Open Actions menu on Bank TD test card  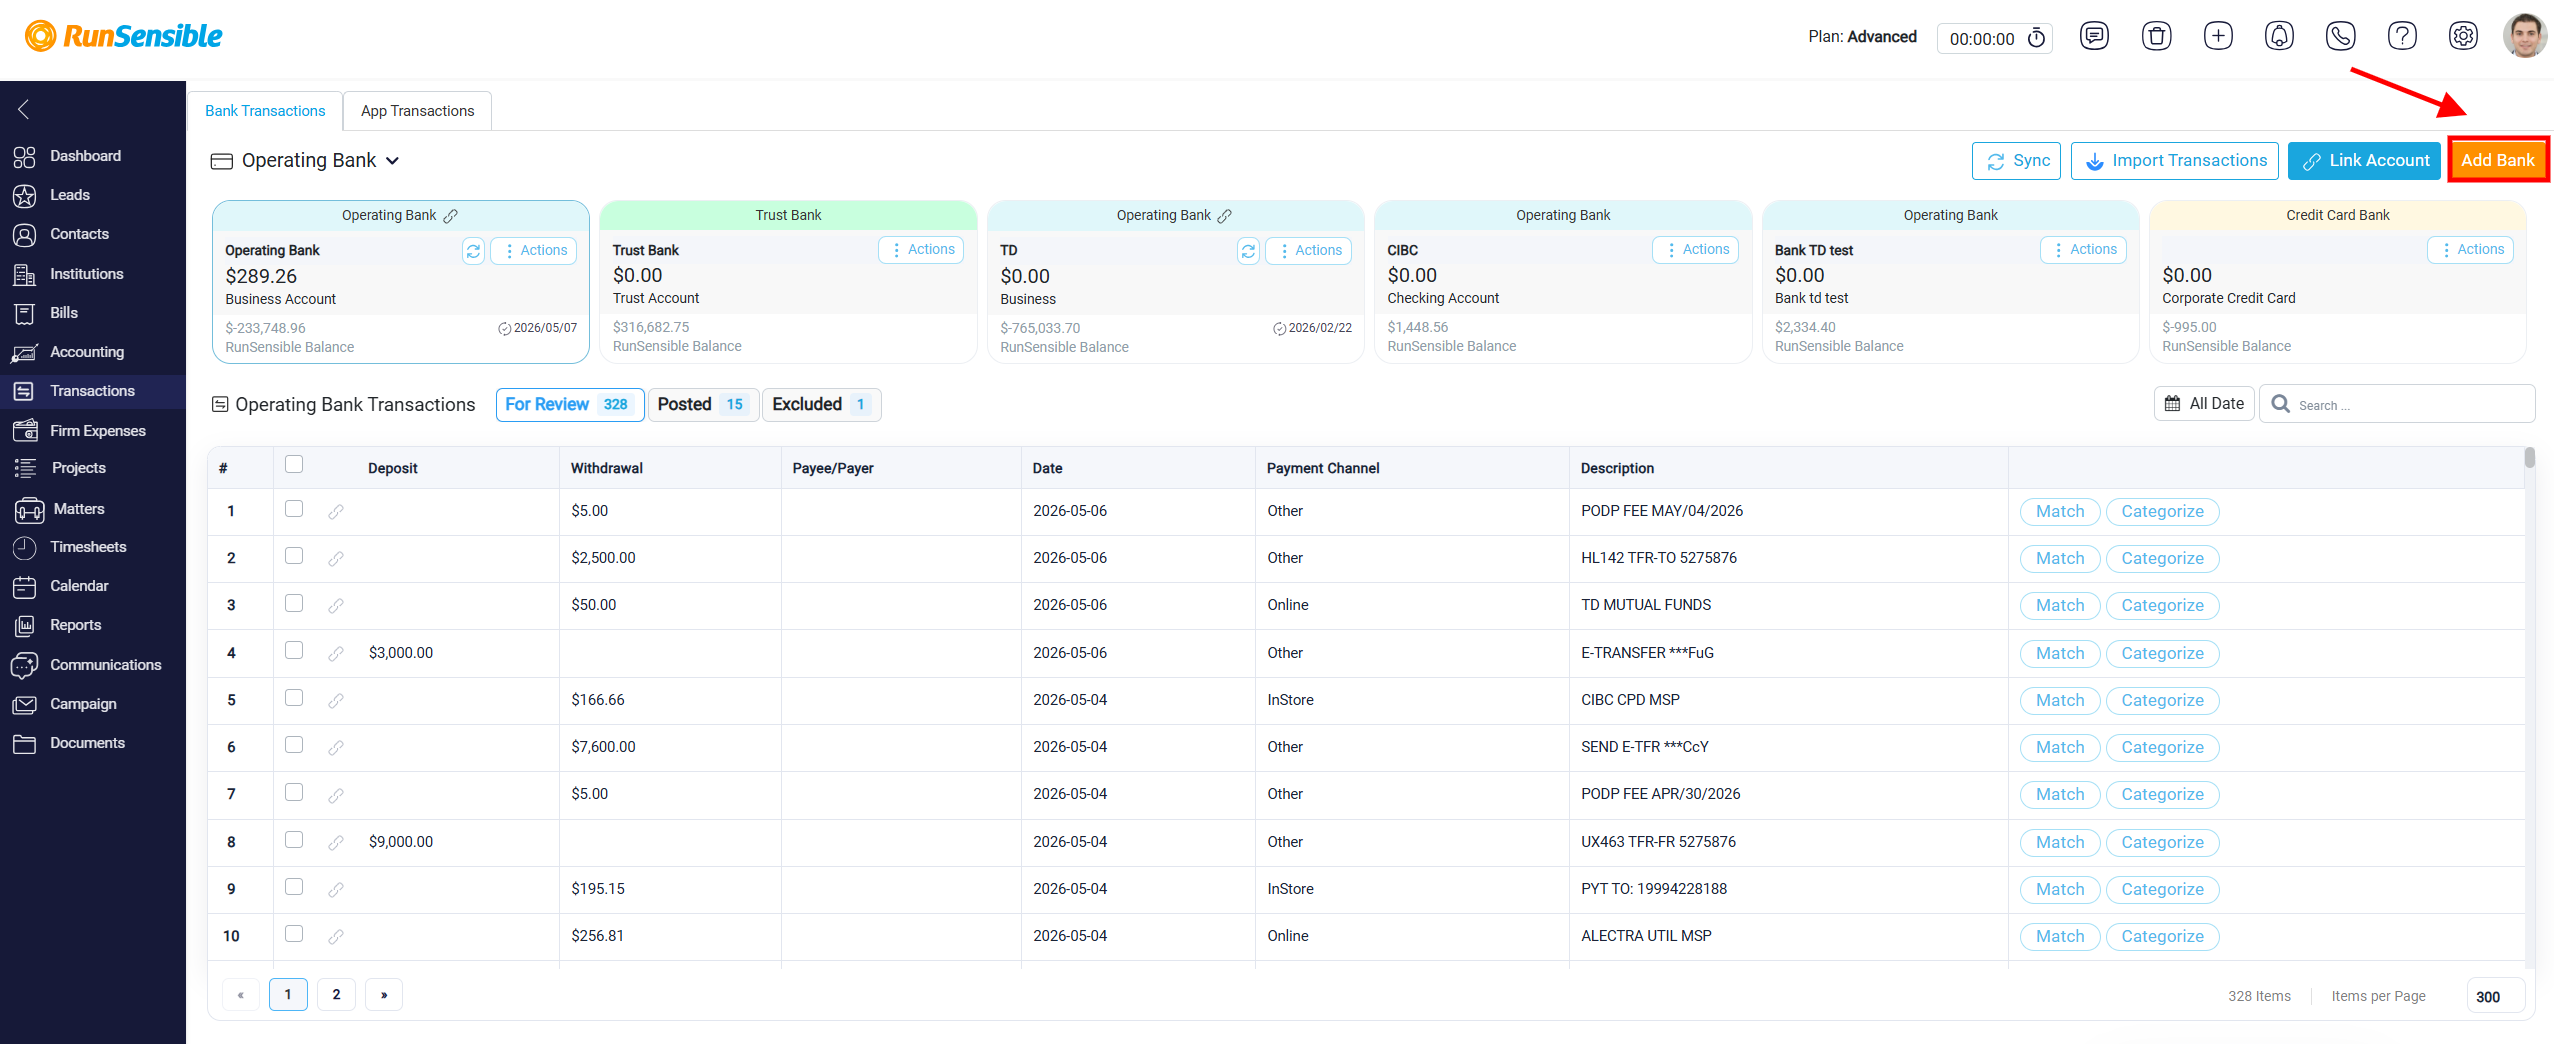tap(2083, 250)
